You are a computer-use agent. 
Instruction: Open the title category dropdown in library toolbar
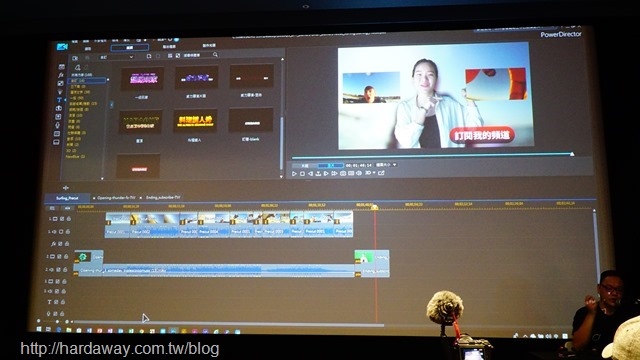pos(117,57)
